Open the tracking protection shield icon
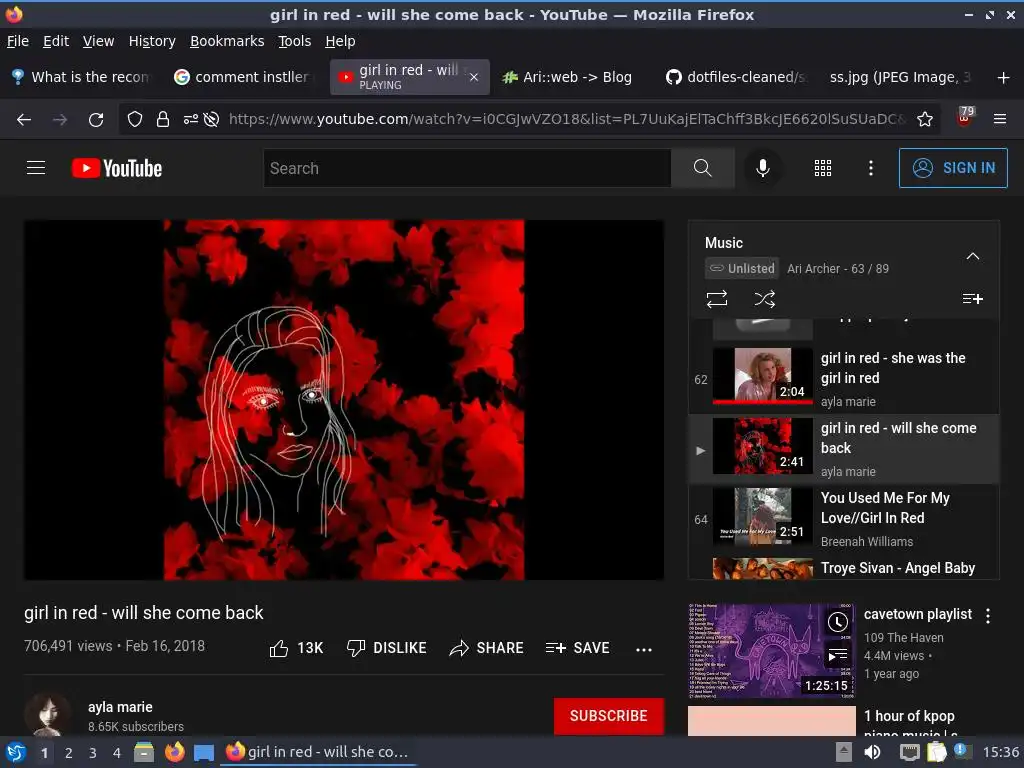The width and height of the screenshot is (1024, 768). 135,119
